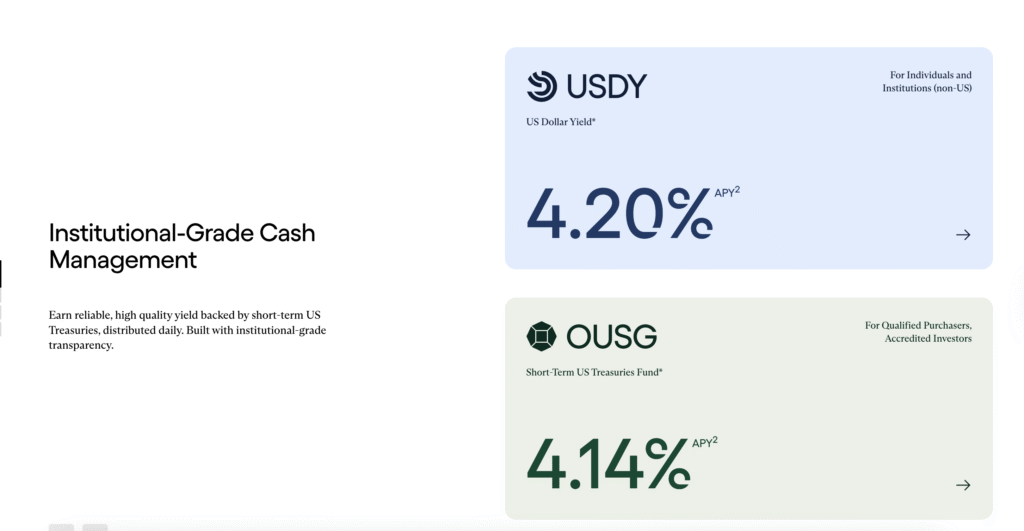Screen dimensions: 1024x531
Task: Click the 'Earn reliable, high quality yield' paragraph
Action: tap(187, 330)
